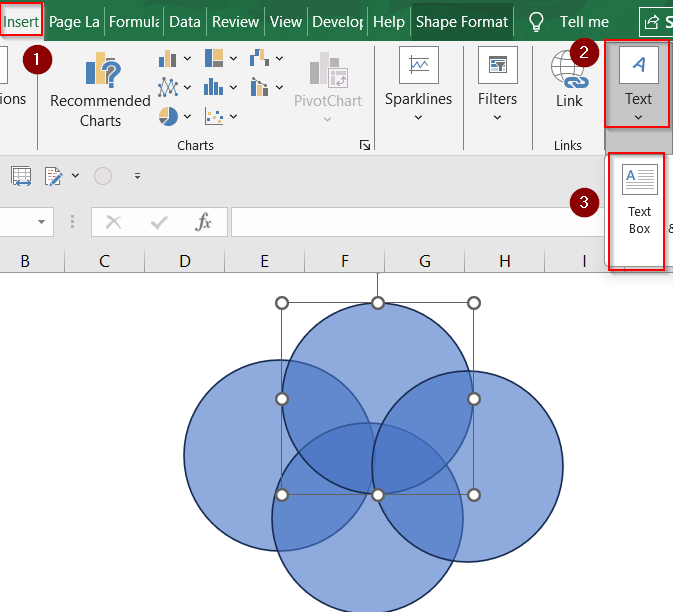Expand combo chart dropdown arrow

tap(279, 88)
